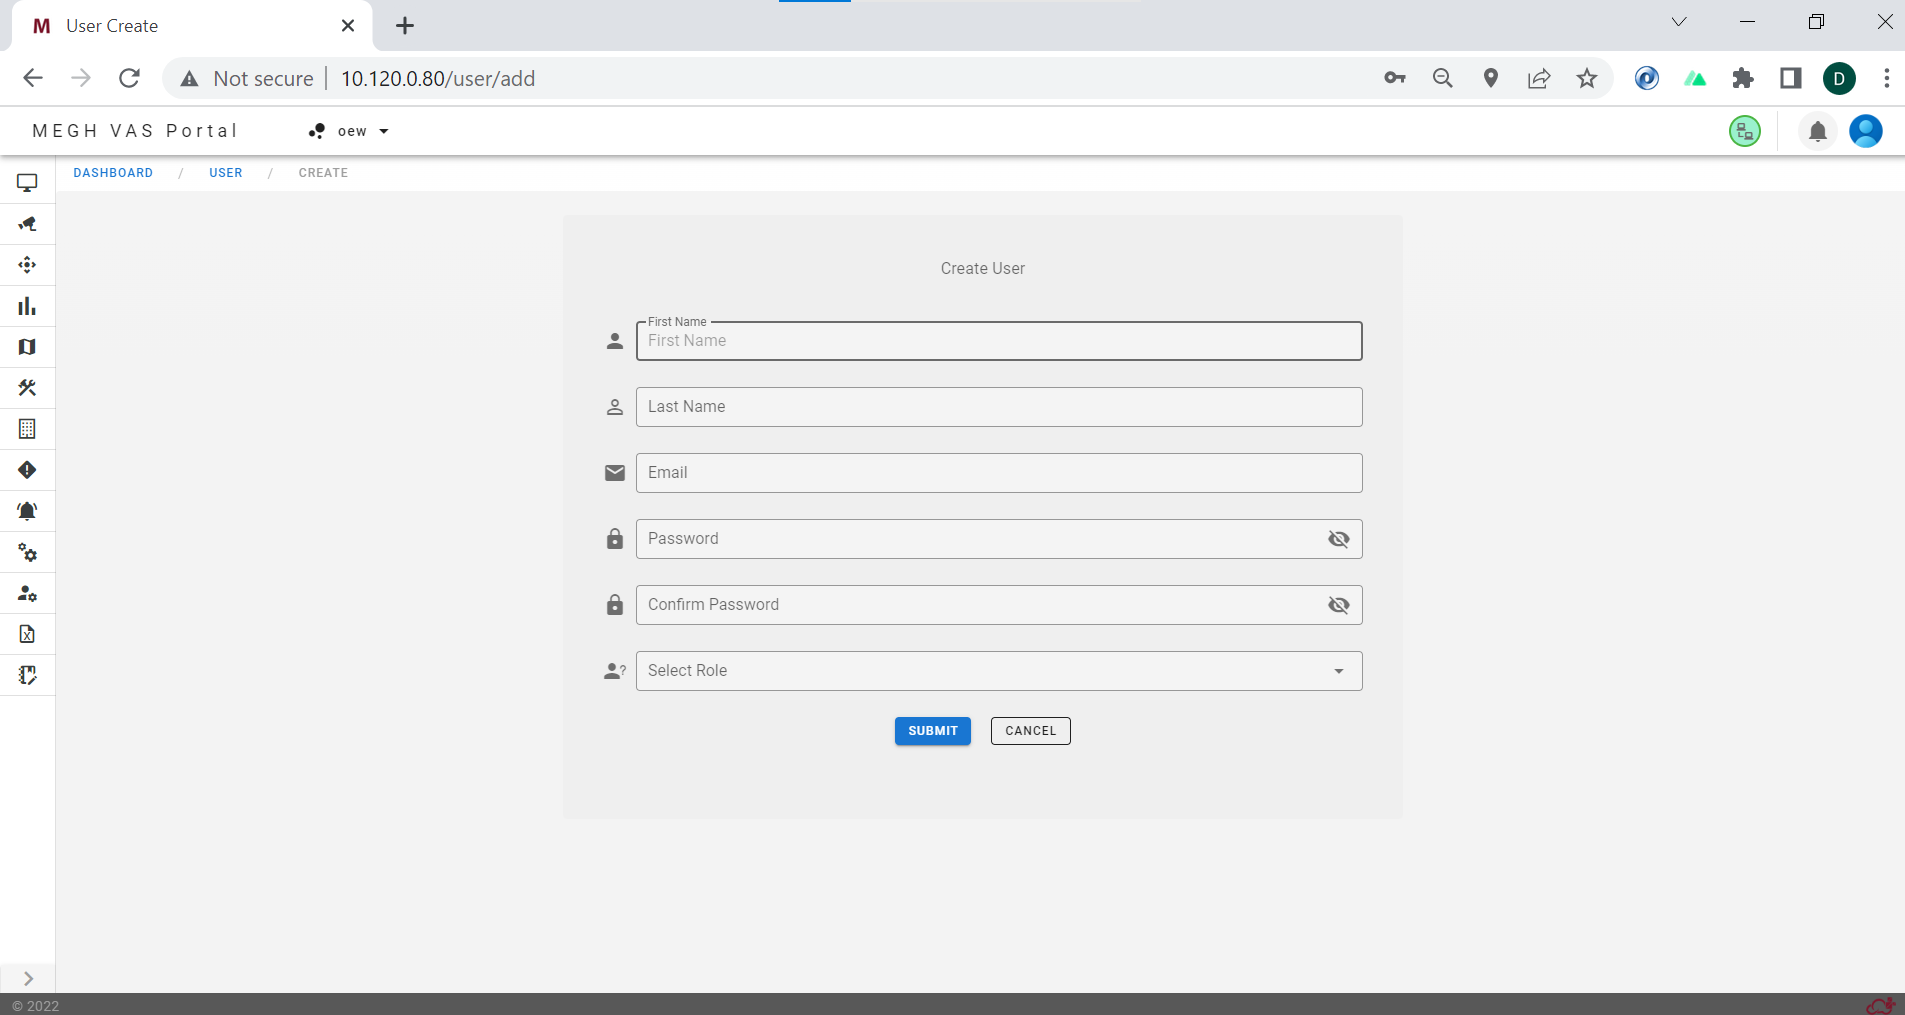Click the bar chart analytics sidebar icon
Viewport: 1905px width, 1015px height.
point(27,306)
